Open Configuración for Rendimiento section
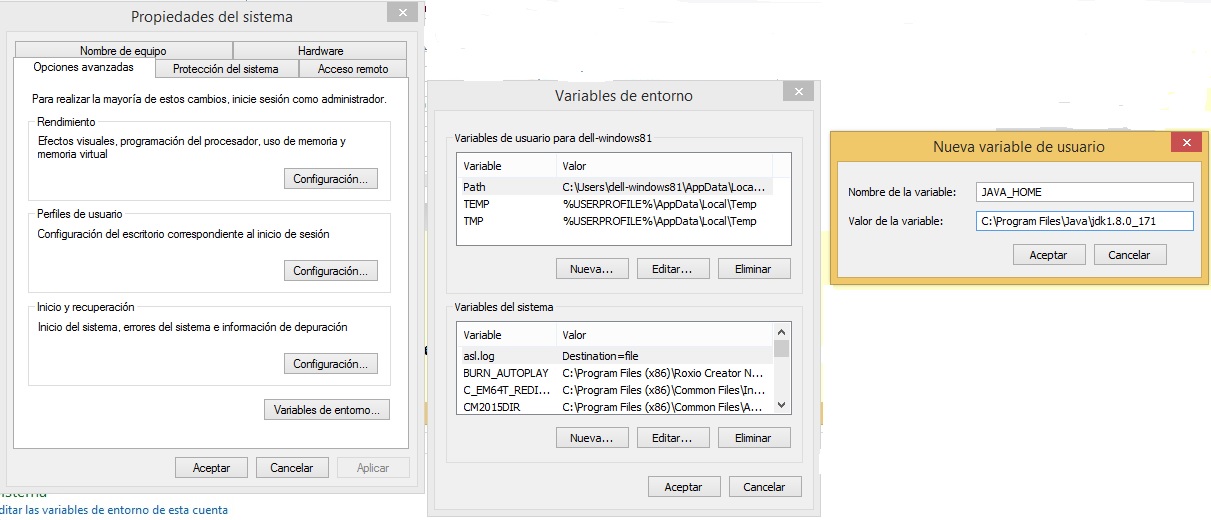Screen dimensions: 1211x520 (x=331, y=179)
